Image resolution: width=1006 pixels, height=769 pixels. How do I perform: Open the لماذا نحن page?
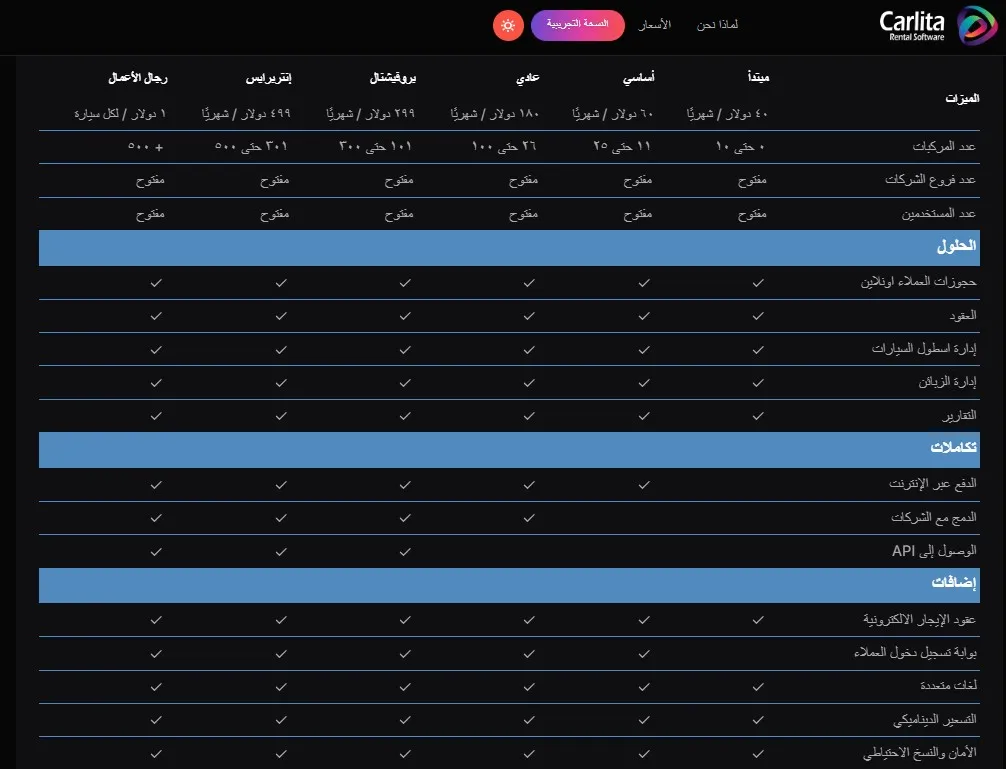click(717, 25)
